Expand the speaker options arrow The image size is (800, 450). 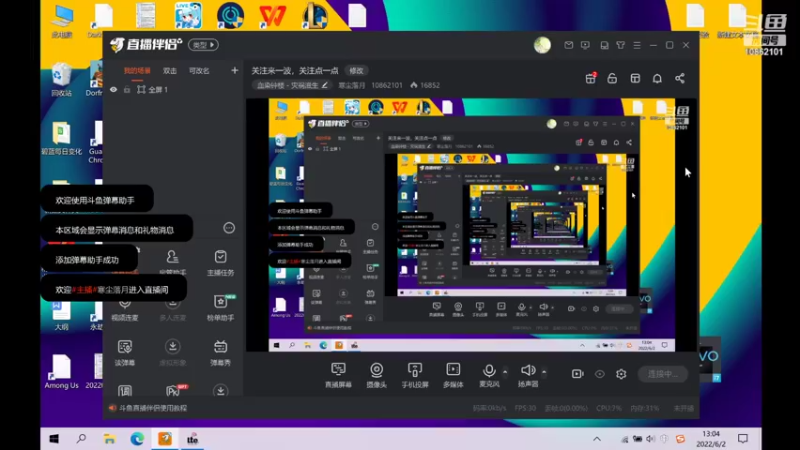[x=544, y=371]
